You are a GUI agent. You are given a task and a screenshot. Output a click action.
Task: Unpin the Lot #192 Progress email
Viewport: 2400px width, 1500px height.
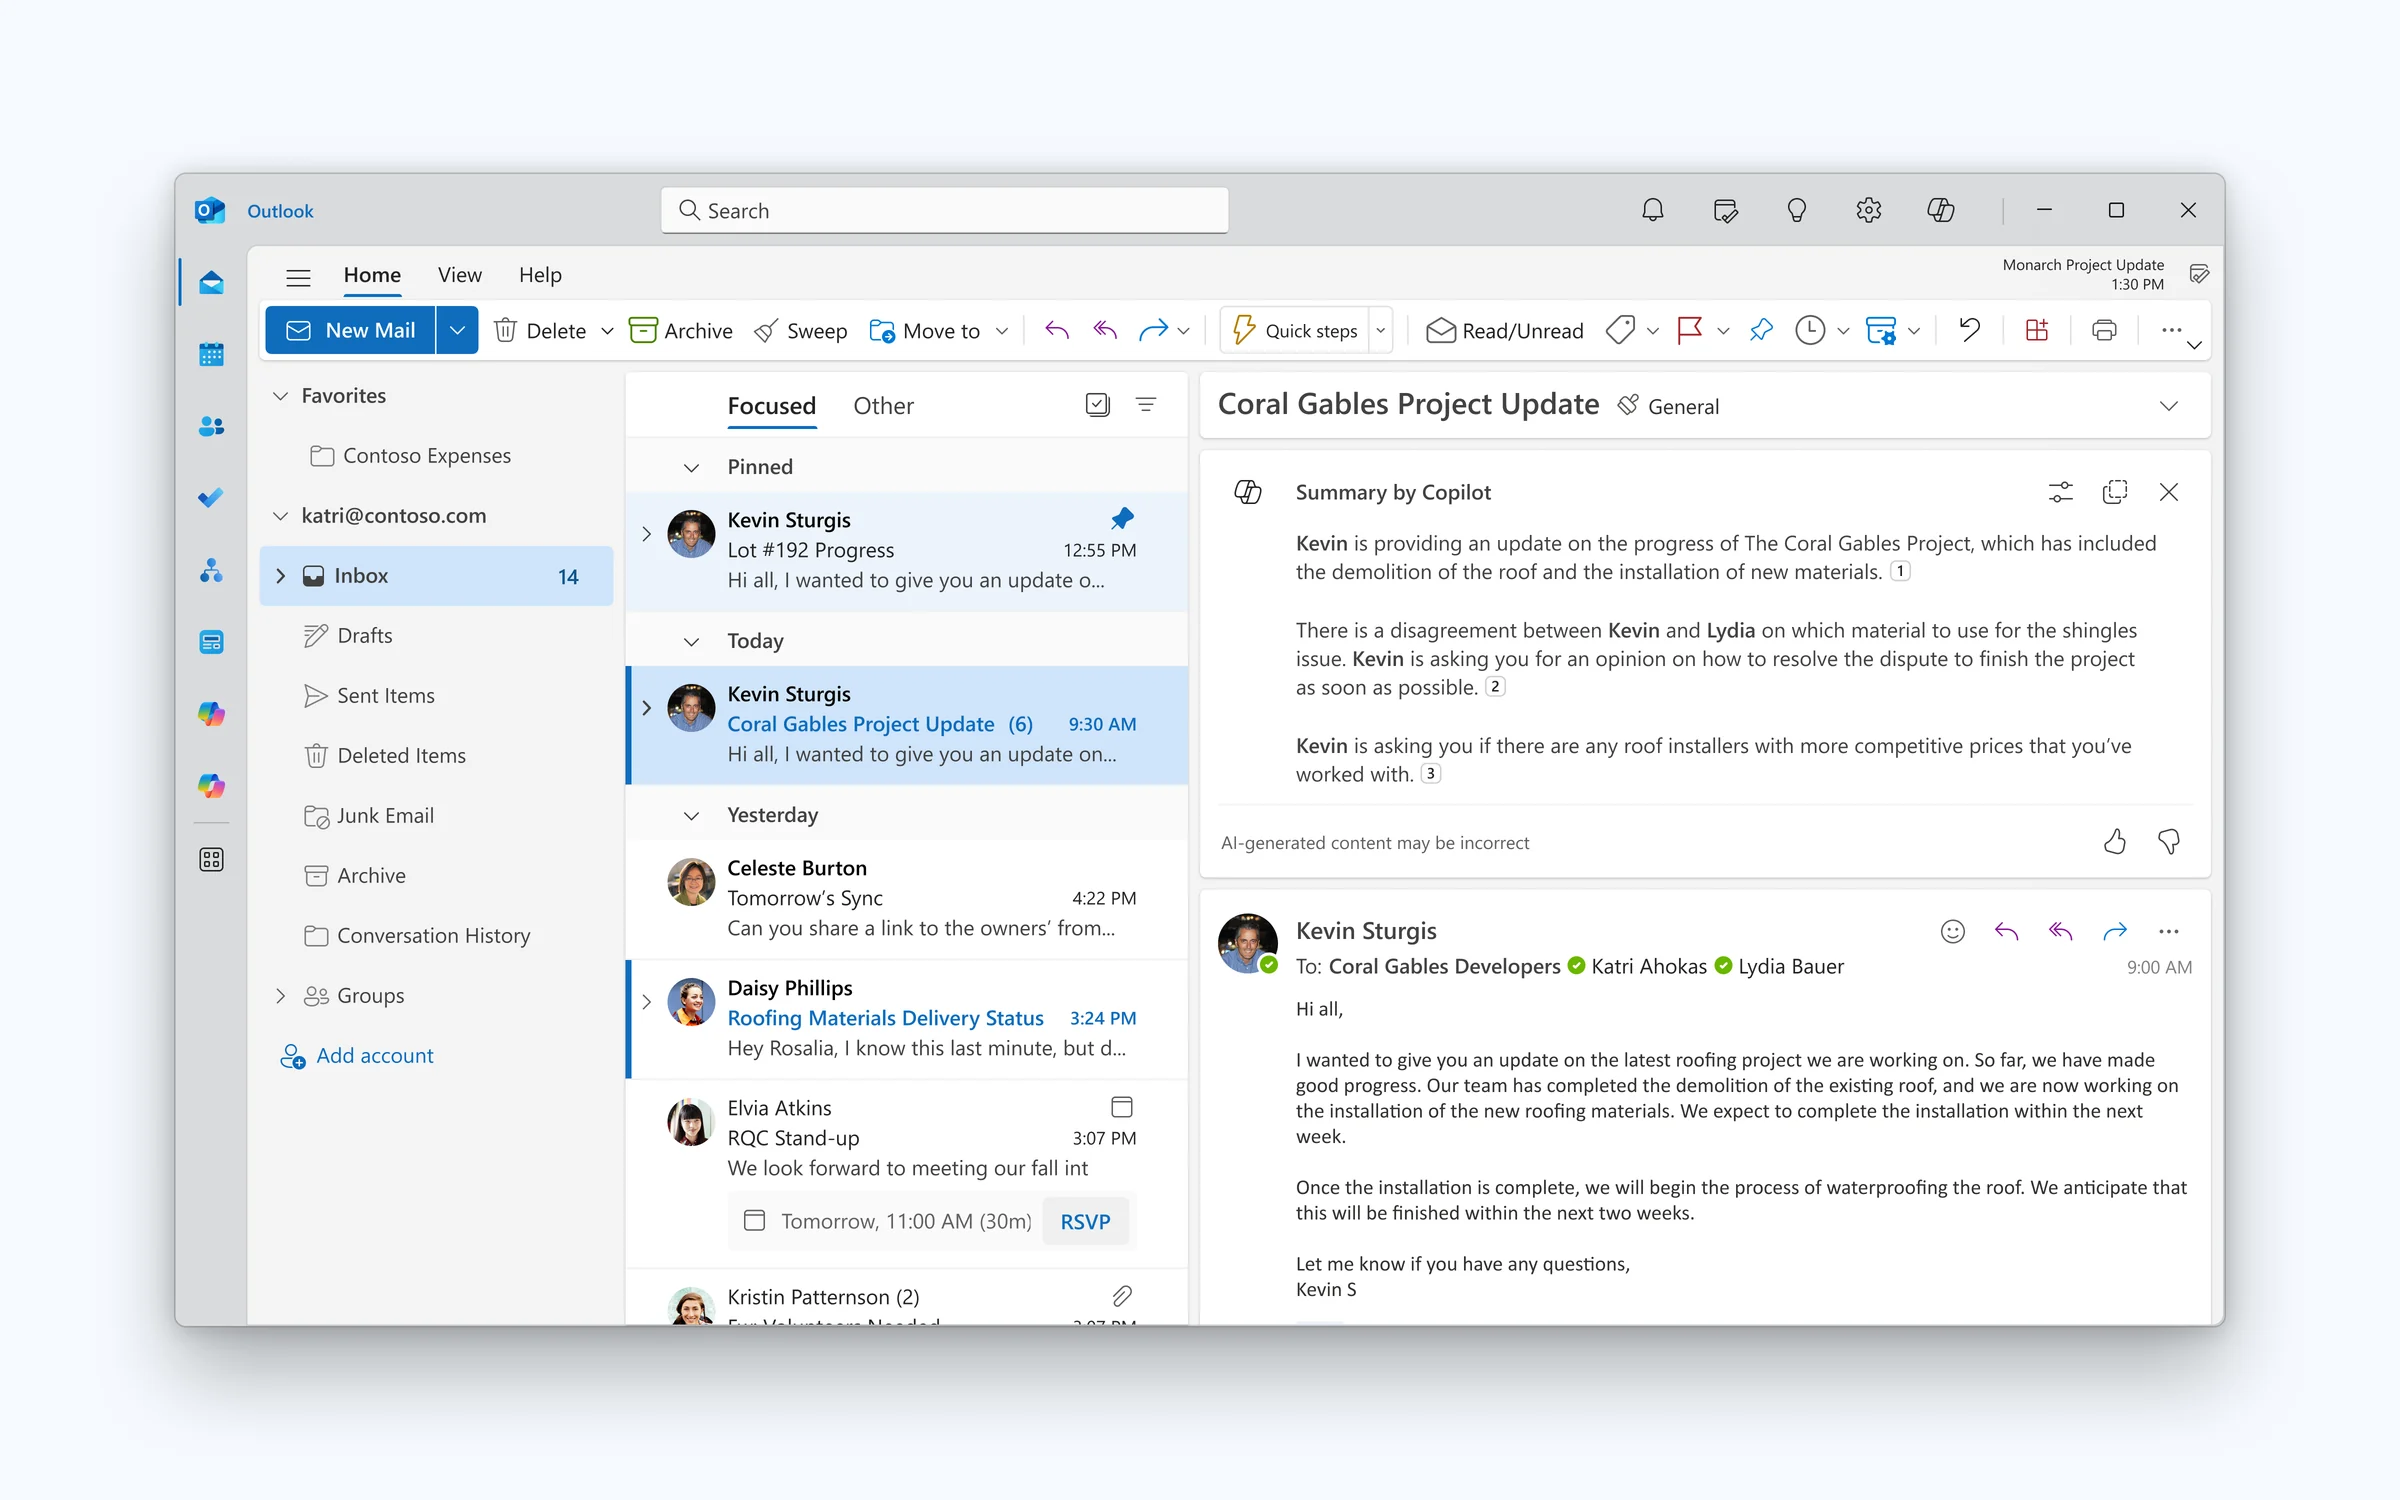[1122, 519]
